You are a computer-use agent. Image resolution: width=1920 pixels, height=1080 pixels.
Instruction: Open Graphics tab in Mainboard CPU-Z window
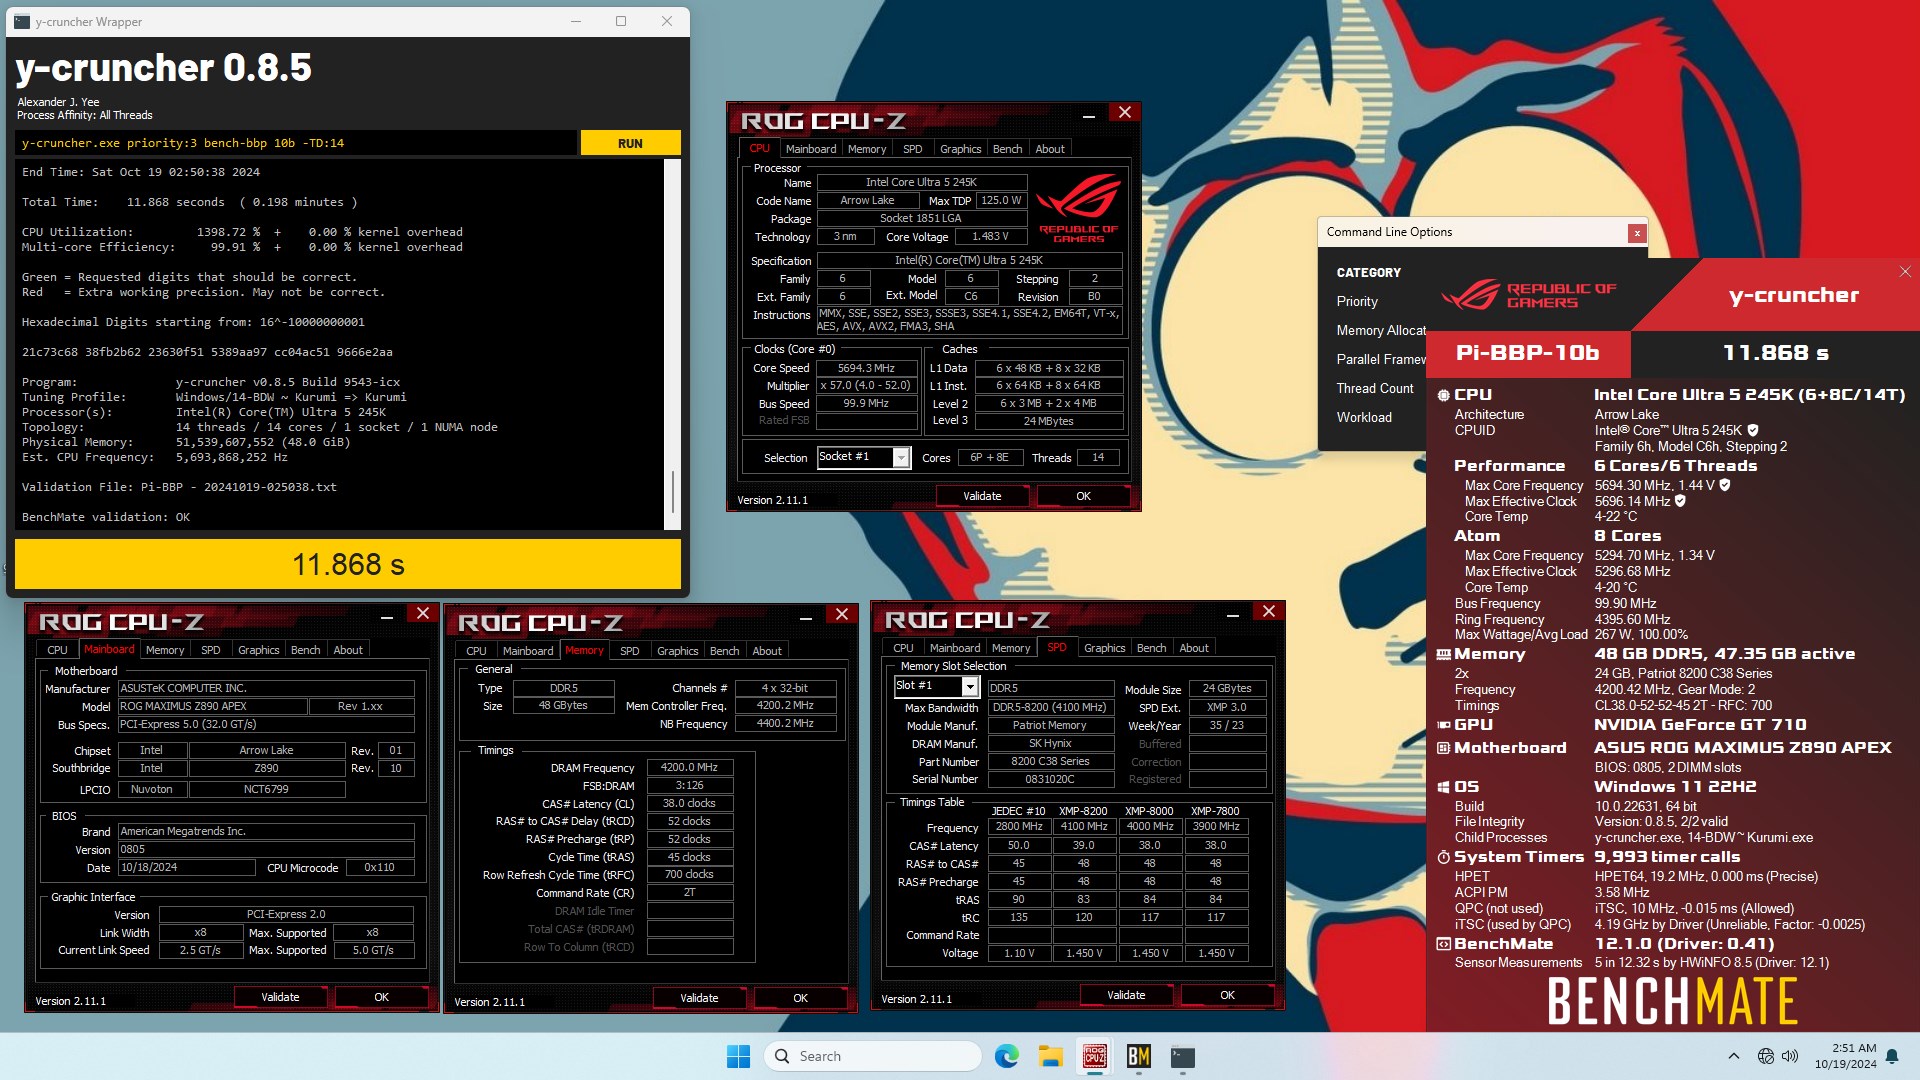click(259, 650)
